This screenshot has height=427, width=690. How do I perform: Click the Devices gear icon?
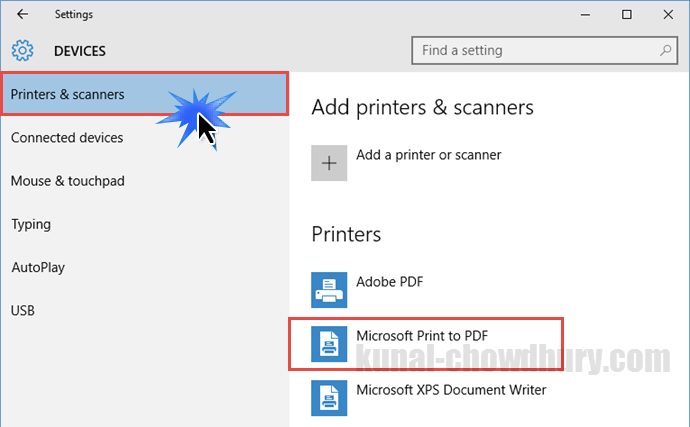click(x=22, y=51)
